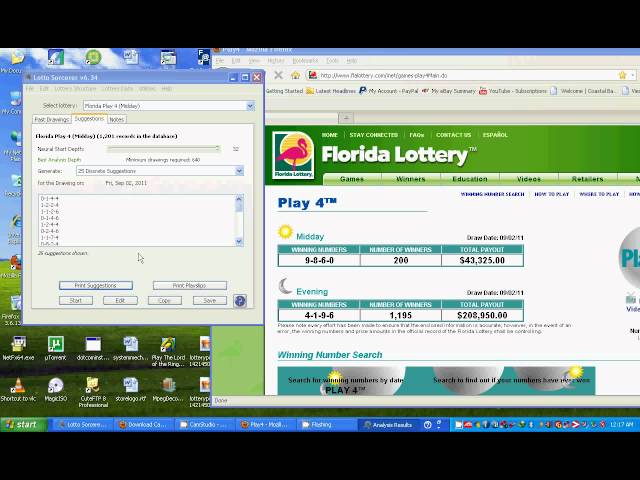This screenshot has width=640, height=480.
Task: Click PayPal bookmark in Firefox bookmarks bar
Action: 389,91
